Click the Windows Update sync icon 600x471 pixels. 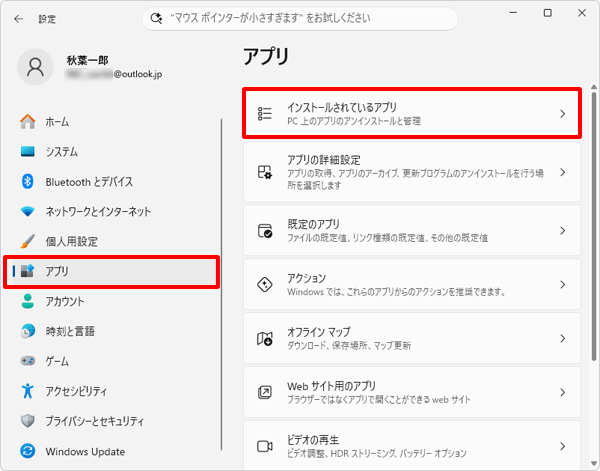[28, 451]
